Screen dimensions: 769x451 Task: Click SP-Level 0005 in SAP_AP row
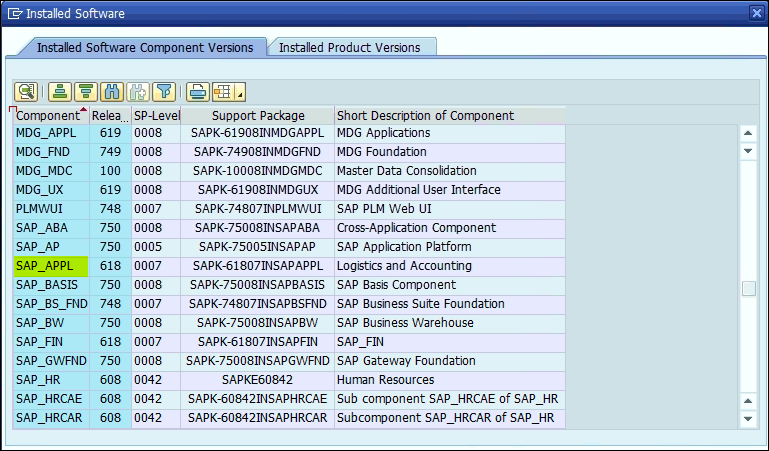point(156,247)
